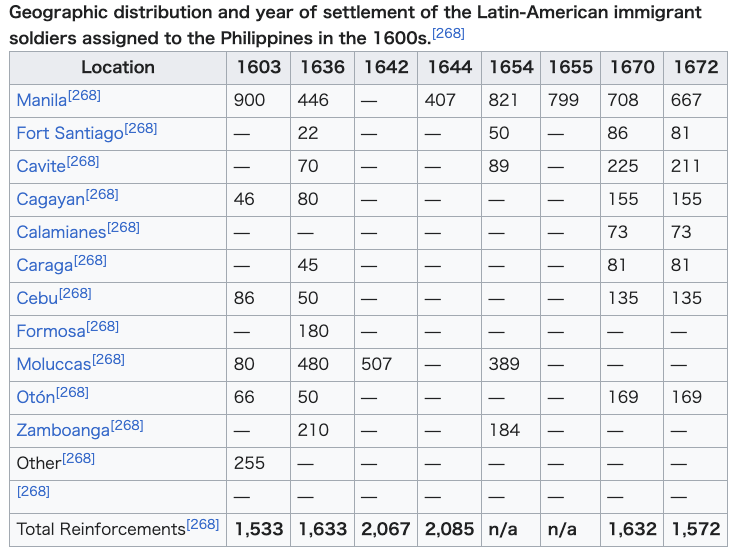Click the 2,085 total for 1644
The width and height of the screenshot is (736, 556).
click(450, 529)
